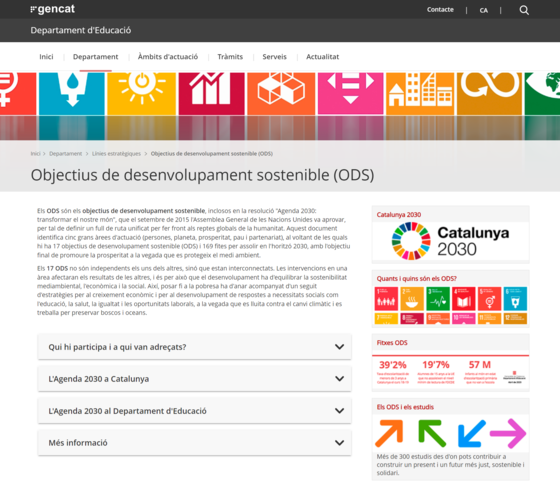The height and width of the screenshot is (487, 560).
Task: Open 'Quants i quins són els ODS?' link
Action: pyautogui.click(x=416, y=278)
